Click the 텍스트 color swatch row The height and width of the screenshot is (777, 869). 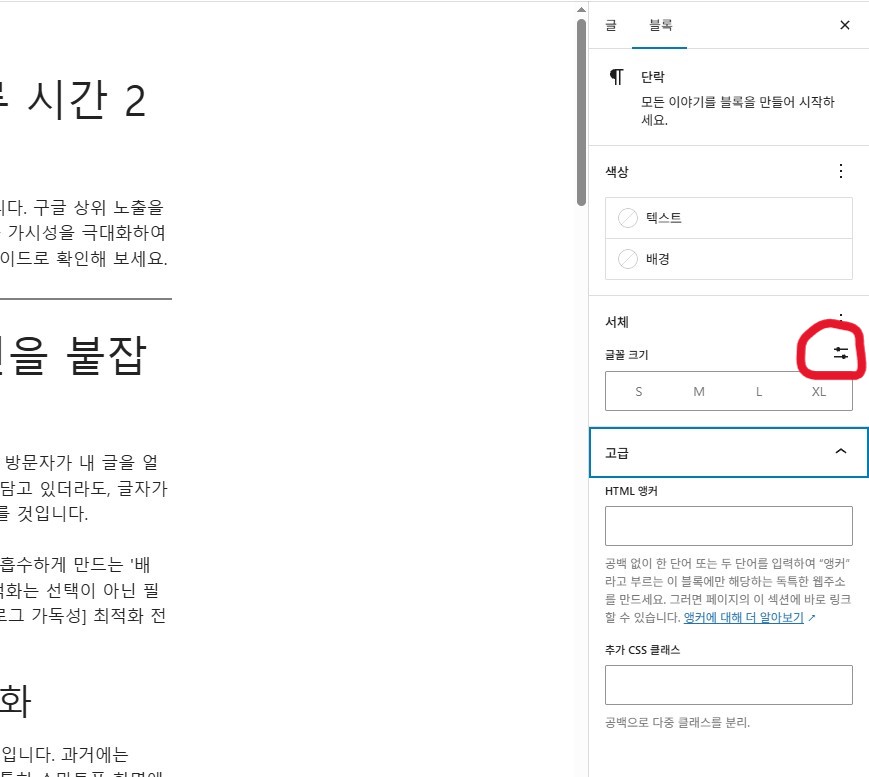(x=728, y=217)
